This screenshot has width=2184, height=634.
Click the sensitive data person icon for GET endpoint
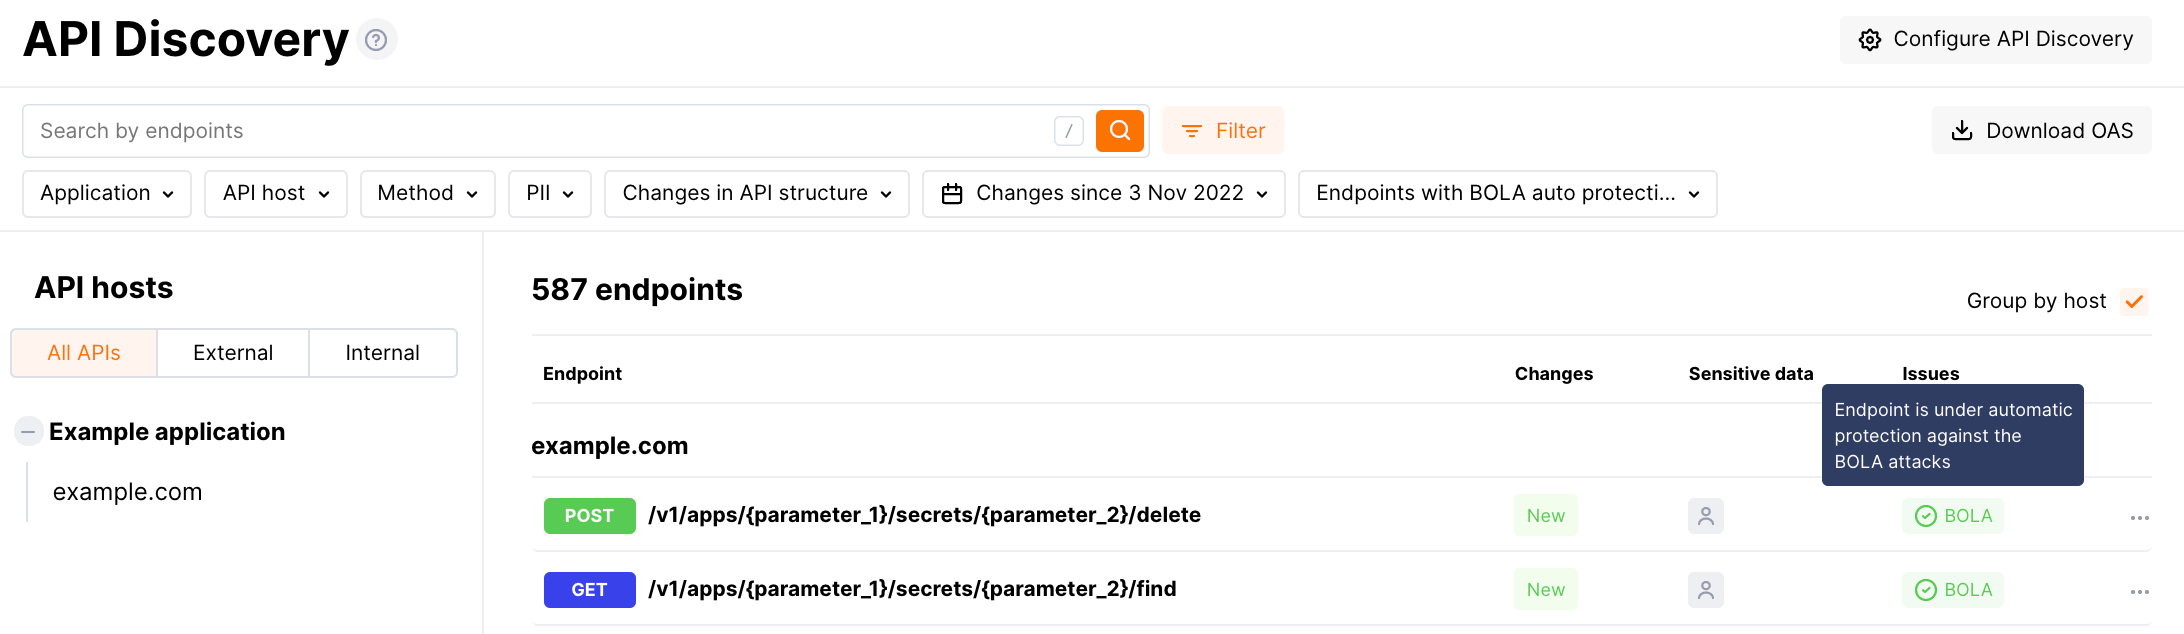[x=1706, y=590]
